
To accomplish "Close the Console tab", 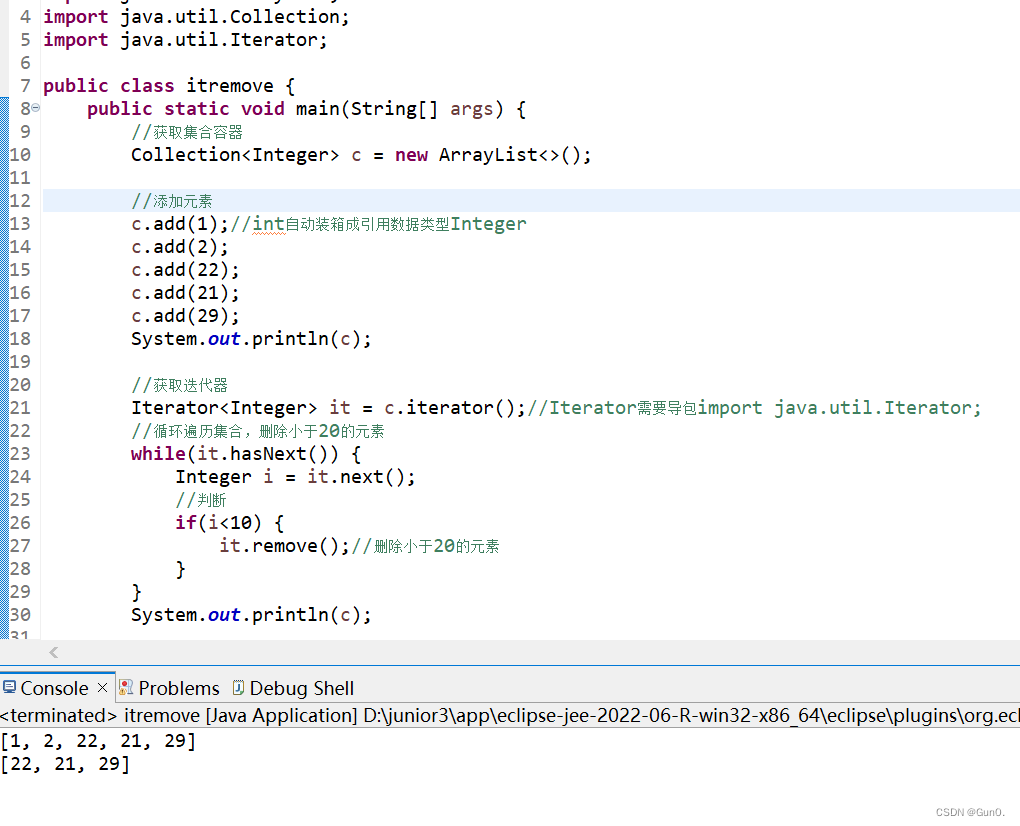I will 102,687.
